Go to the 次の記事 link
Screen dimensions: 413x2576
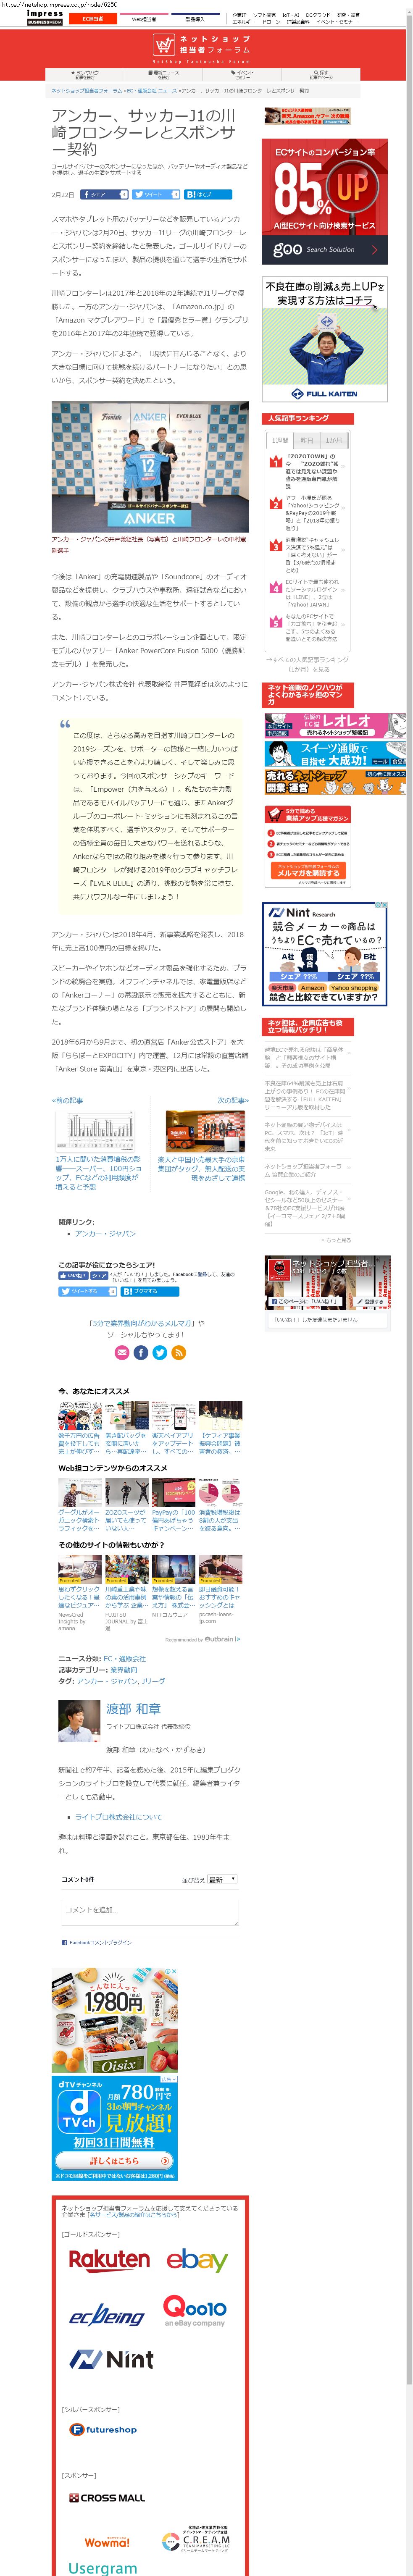point(233,1100)
